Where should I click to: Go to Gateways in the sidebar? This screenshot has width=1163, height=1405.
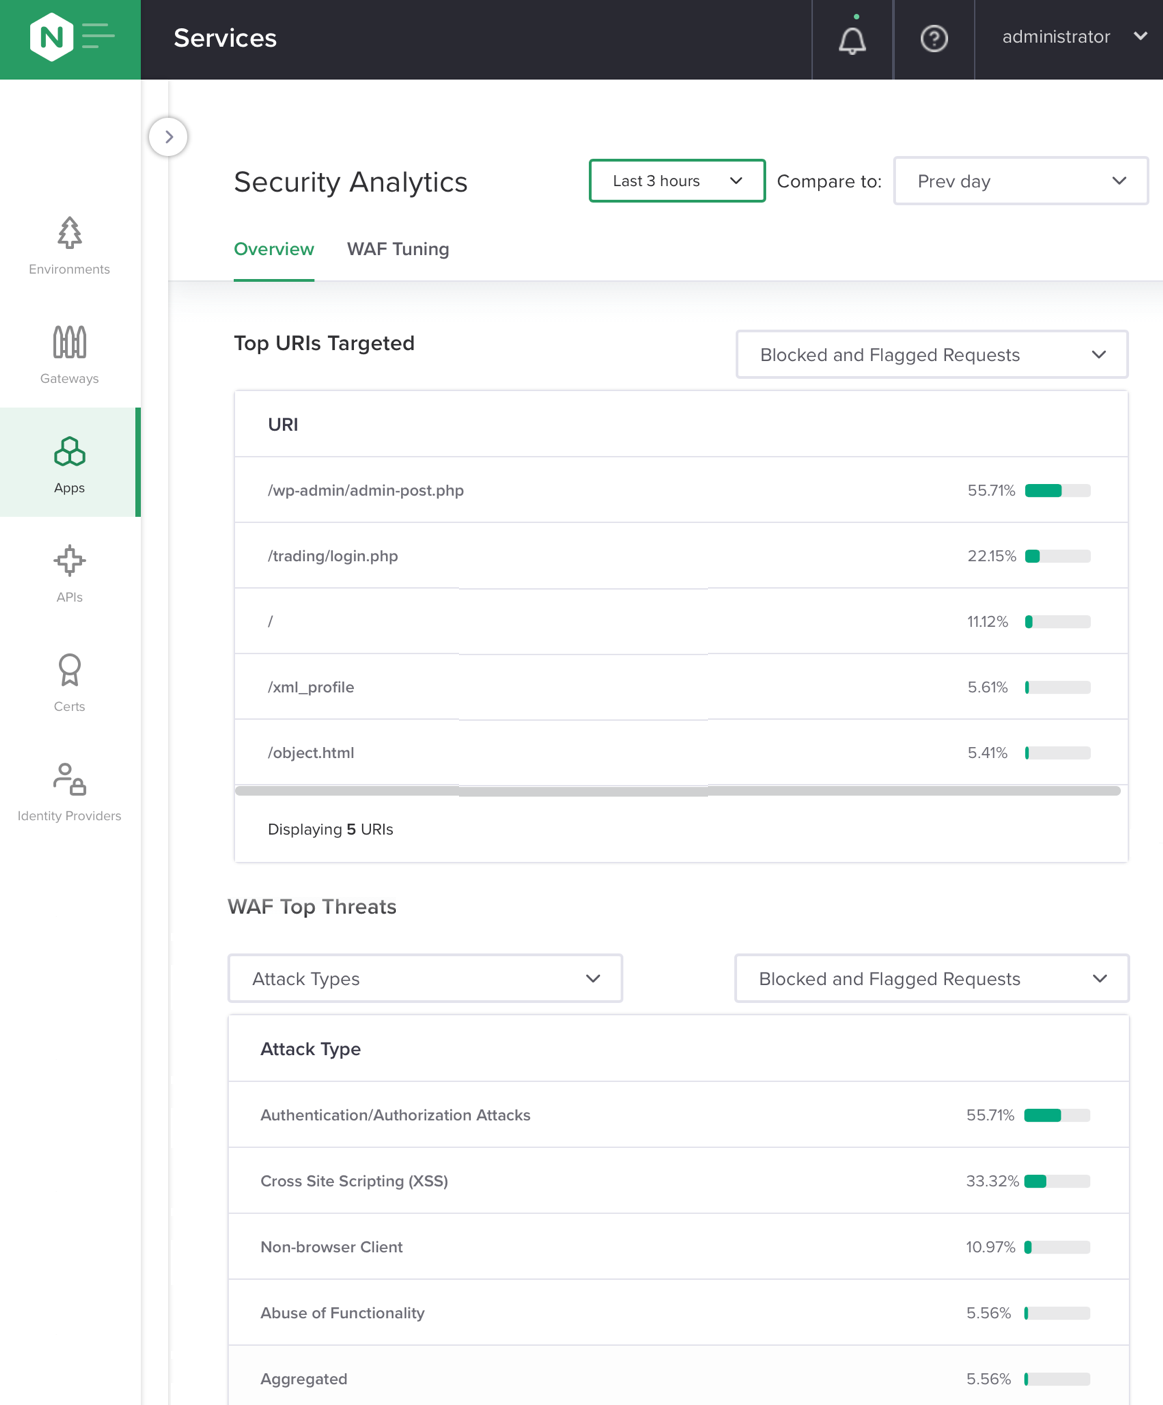coord(69,355)
